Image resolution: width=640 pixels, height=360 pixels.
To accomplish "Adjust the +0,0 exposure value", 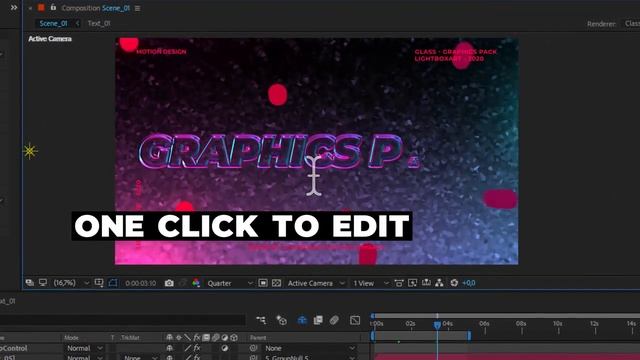I will pos(469,283).
